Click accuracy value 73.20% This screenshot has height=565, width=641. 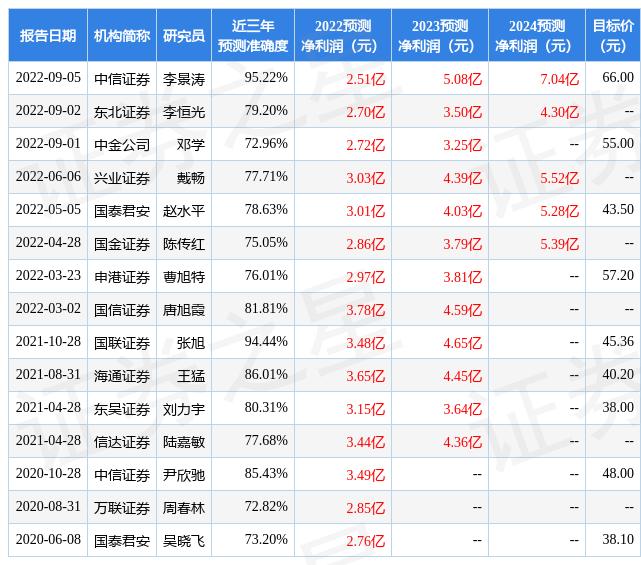tap(266, 540)
